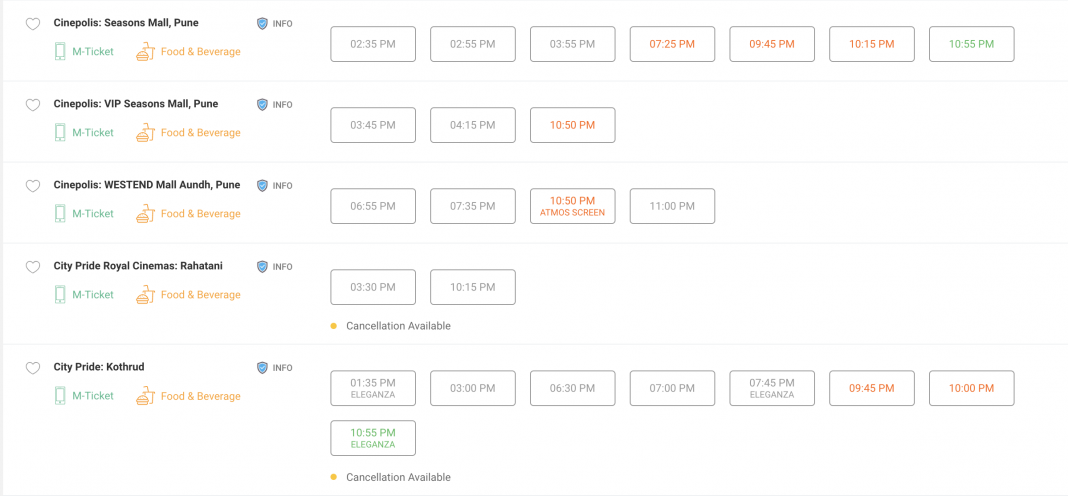Click INFO icon for Cinepolis: VIP Seasons Mall
The width and height of the screenshot is (1068, 496).
click(x=263, y=104)
